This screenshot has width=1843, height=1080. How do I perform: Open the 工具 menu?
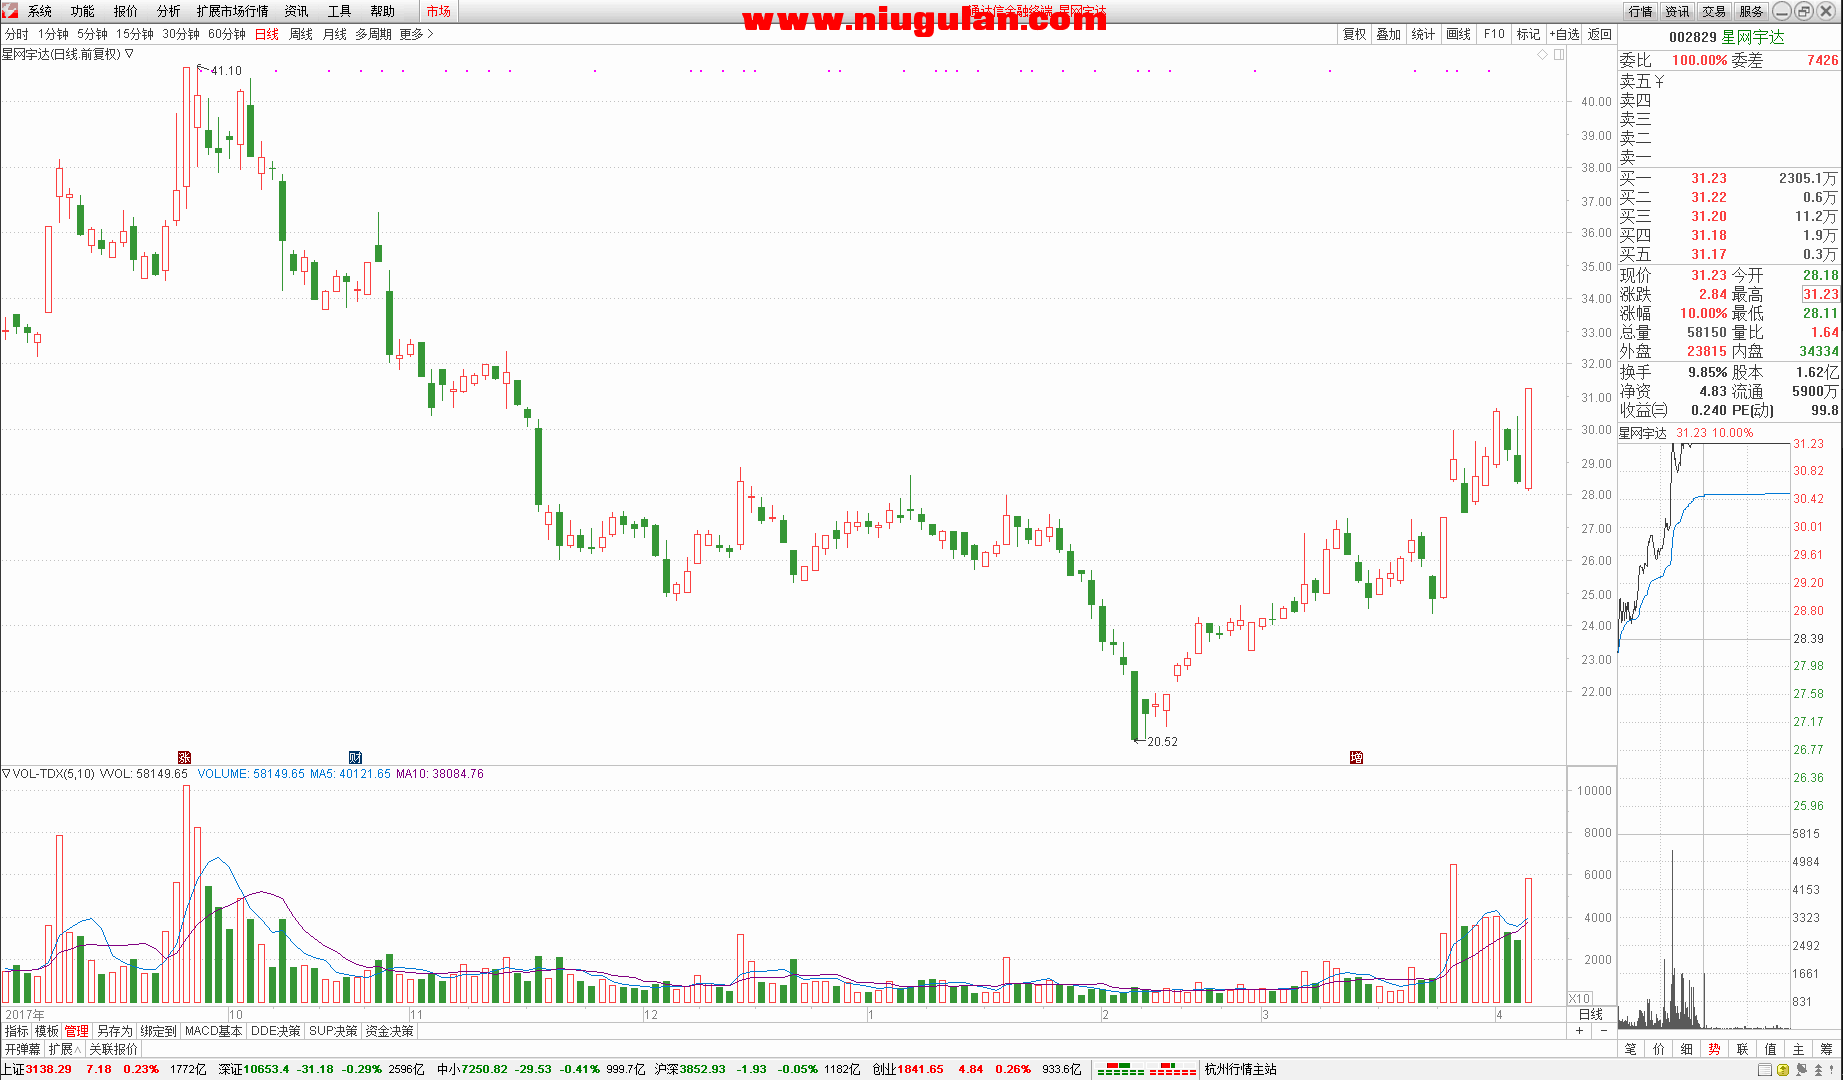(340, 11)
